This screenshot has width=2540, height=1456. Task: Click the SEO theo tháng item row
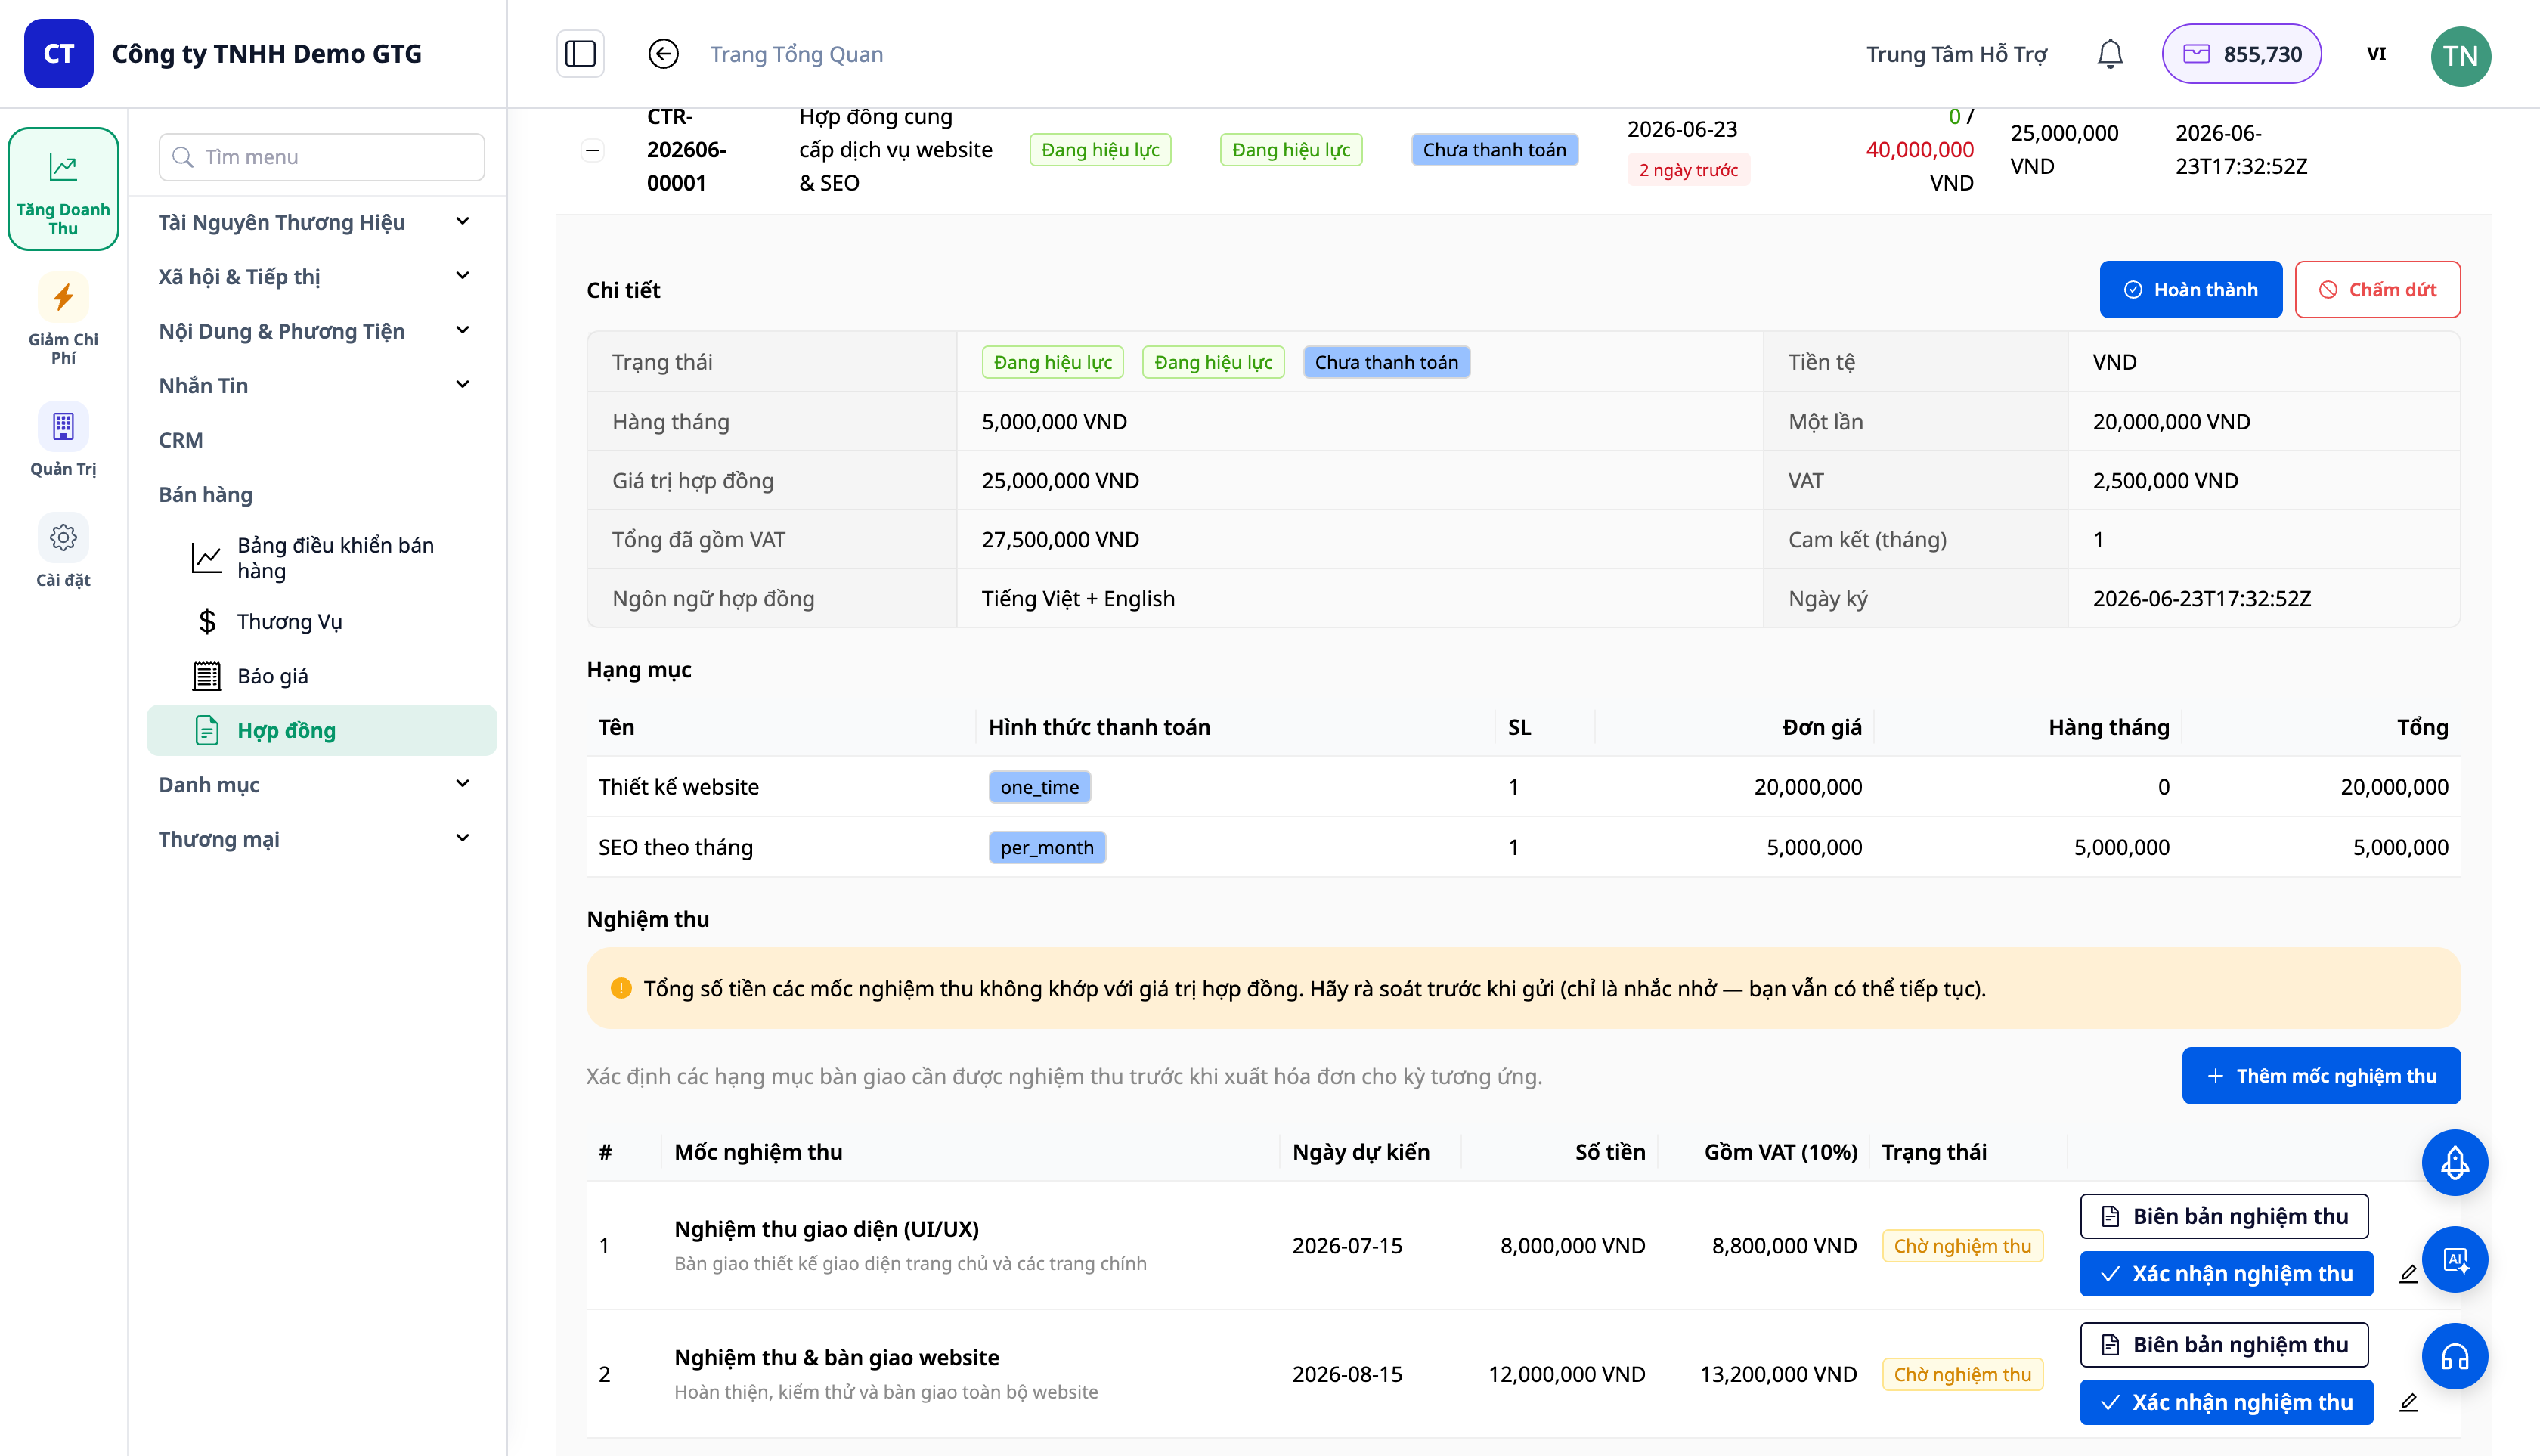pos(1523,847)
